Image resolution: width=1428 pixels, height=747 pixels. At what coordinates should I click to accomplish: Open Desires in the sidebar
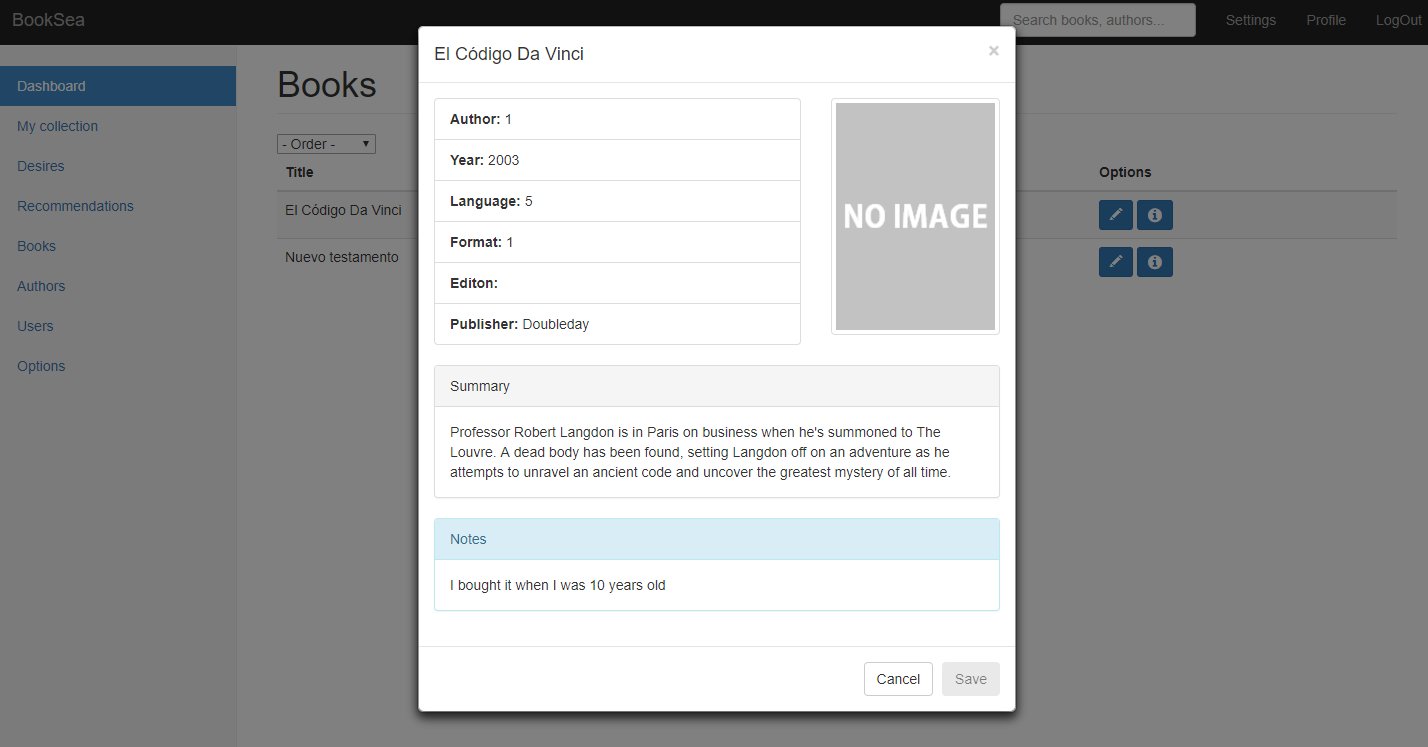(x=40, y=166)
